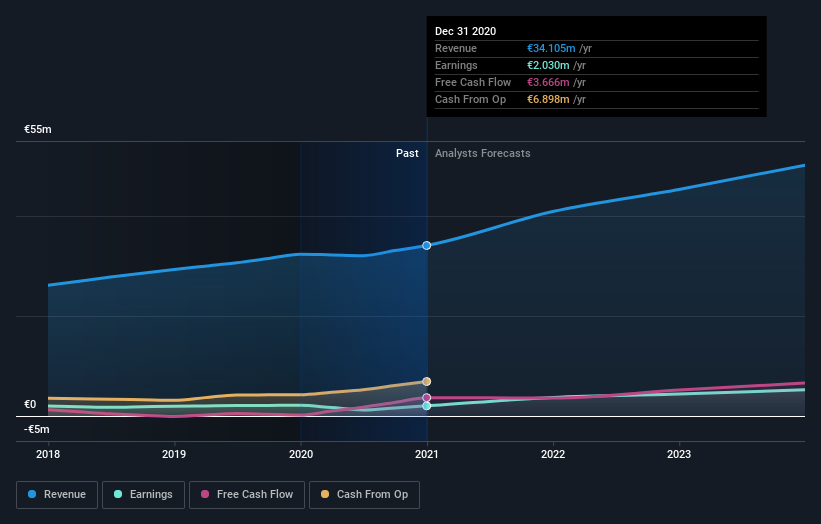The height and width of the screenshot is (524, 821).
Task: Click the Analysts Forecasts label
Action: [x=483, y=153]
